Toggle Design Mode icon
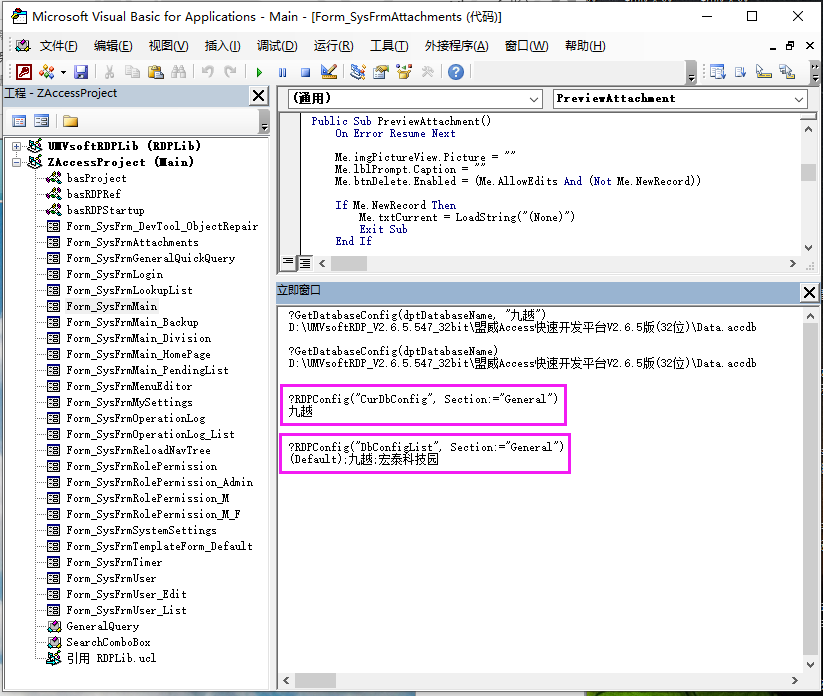 (x=329, y=72)
